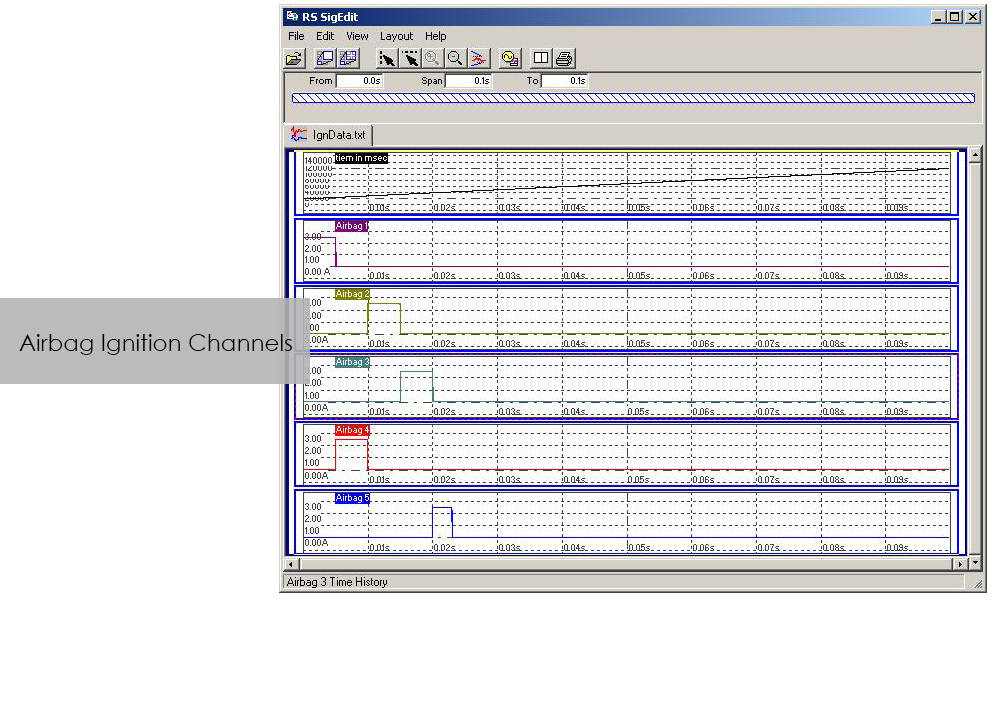
Task: Click the second tiled windows layout icon
Action: pos(347,59)
